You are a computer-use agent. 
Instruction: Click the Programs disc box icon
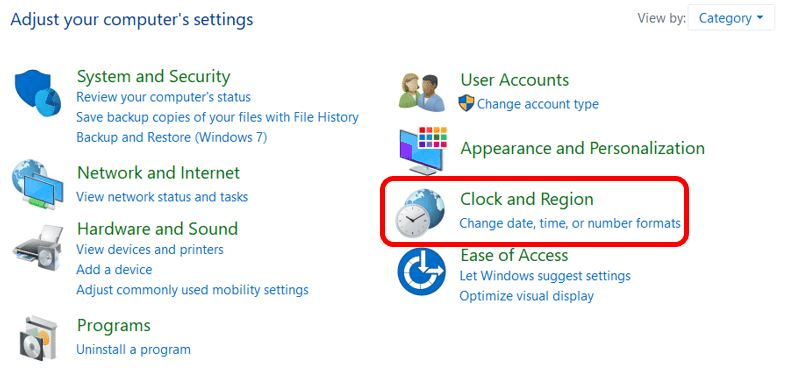(x=37, y=337)
